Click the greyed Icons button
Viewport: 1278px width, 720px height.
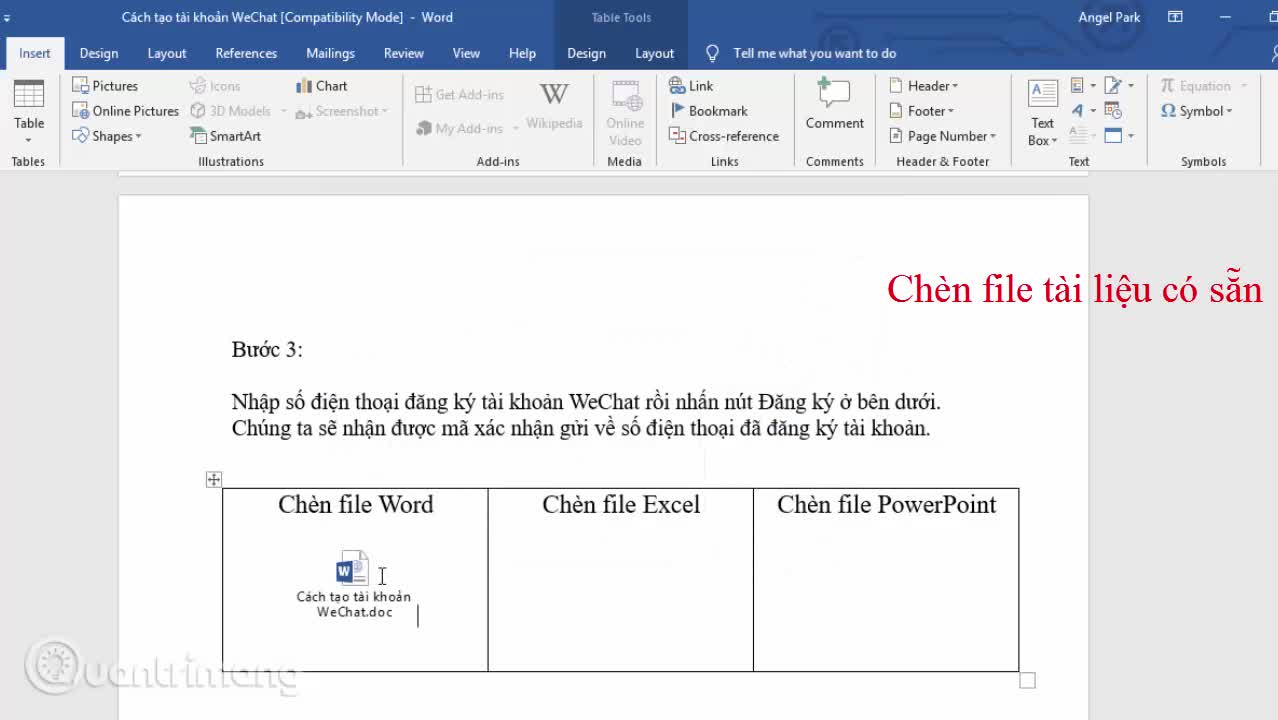(x=215, y=86)
